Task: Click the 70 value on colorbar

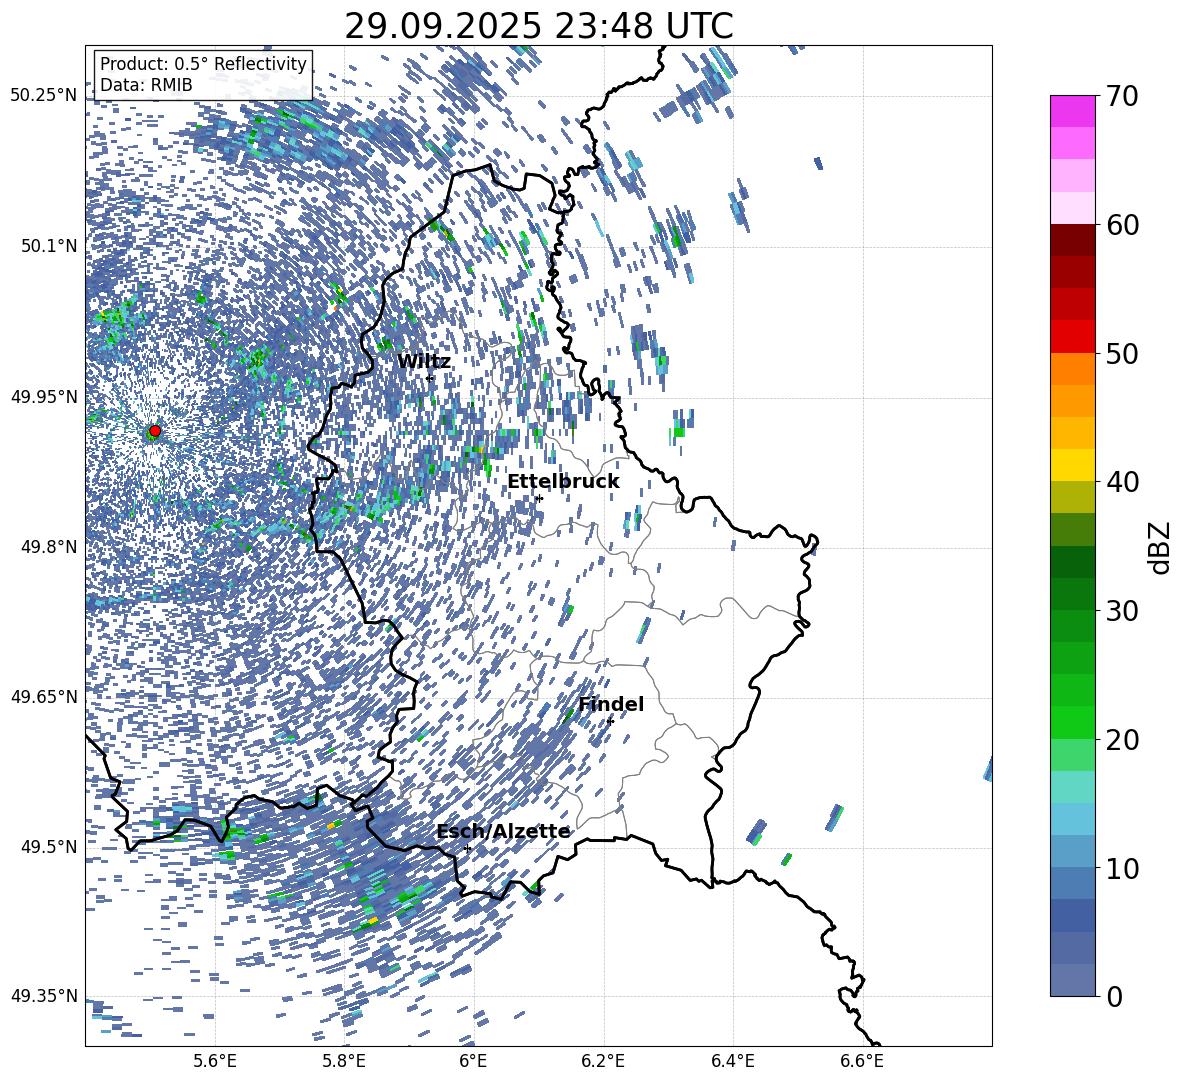Action: 1121,97
